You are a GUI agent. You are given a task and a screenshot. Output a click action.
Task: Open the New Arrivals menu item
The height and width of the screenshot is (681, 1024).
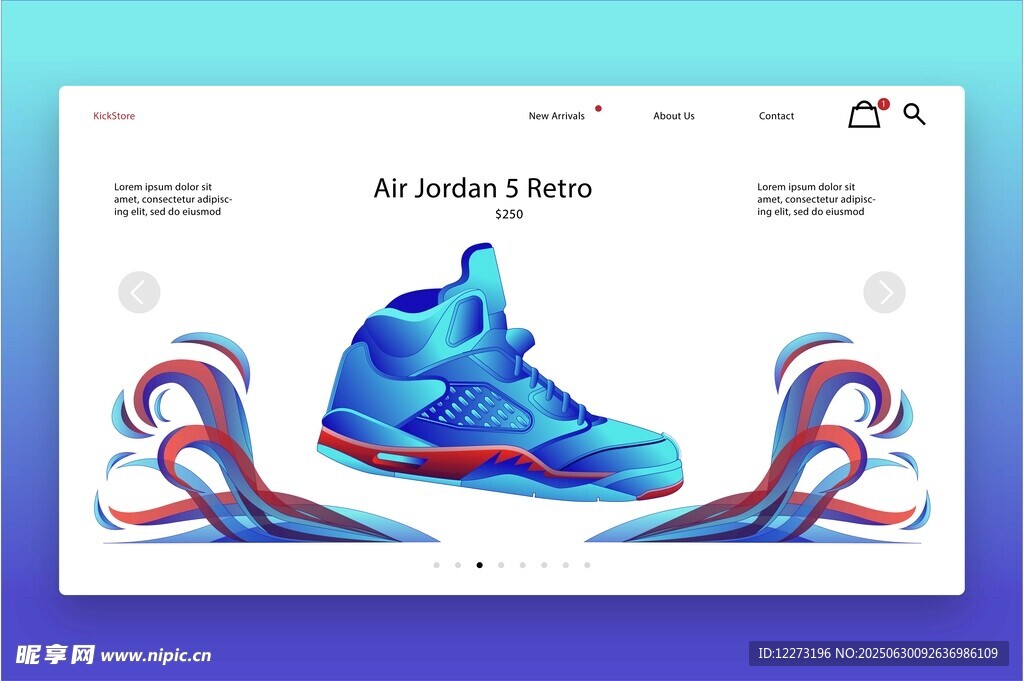coord(556,116)
